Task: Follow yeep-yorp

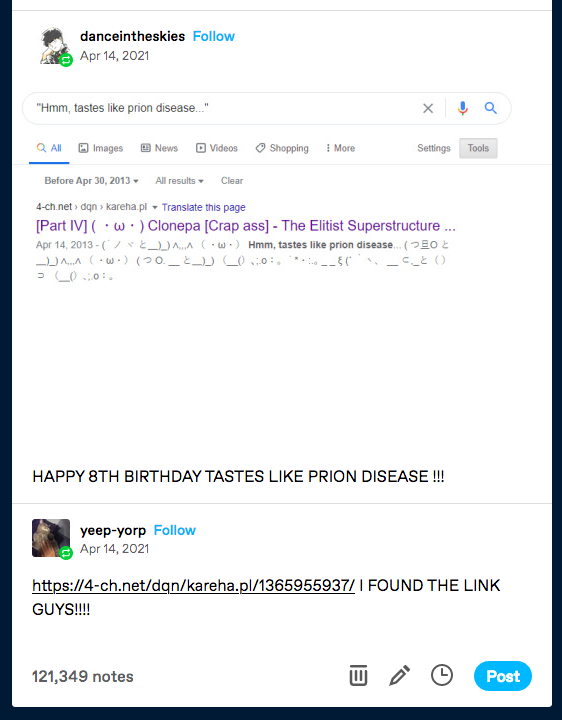Action: [x=174, y=530]
